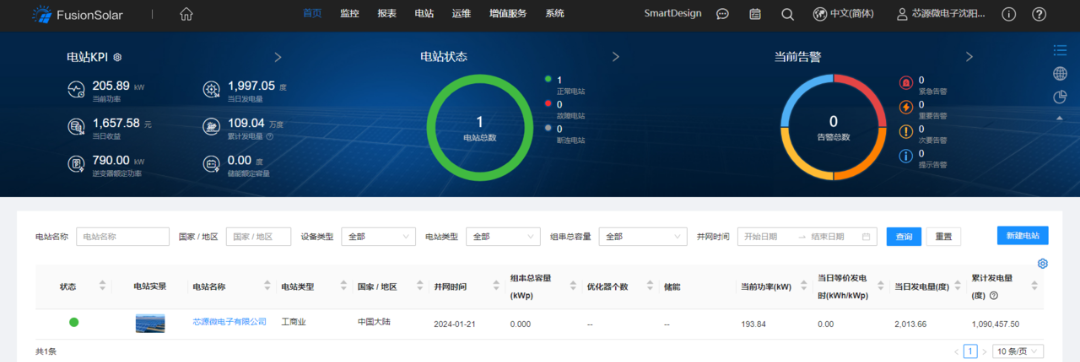Click next page arrow in pagination
Image resolution: width=1080 pixels, height=362 pixels.
[984, 352]
